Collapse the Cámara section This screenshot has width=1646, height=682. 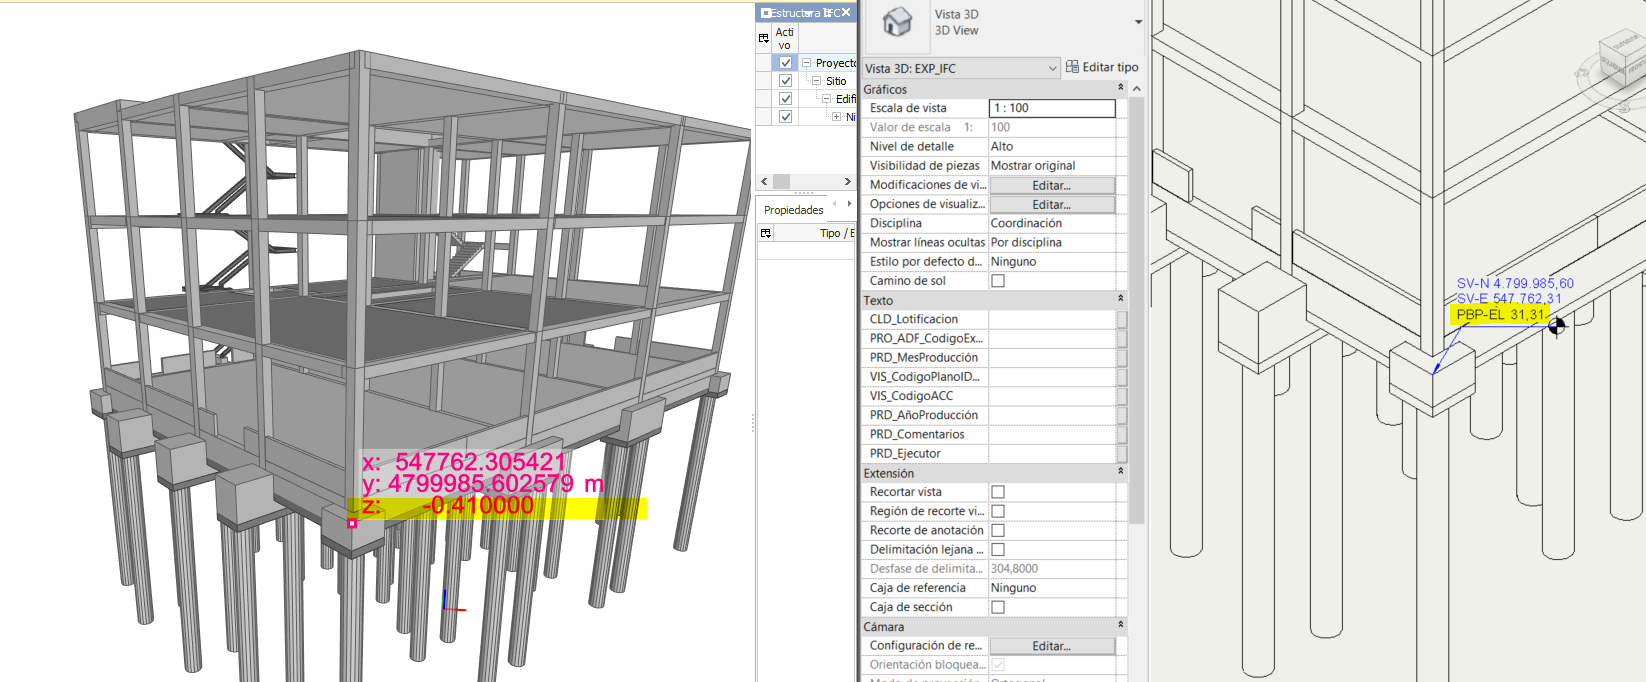(x=1120, y=625)
